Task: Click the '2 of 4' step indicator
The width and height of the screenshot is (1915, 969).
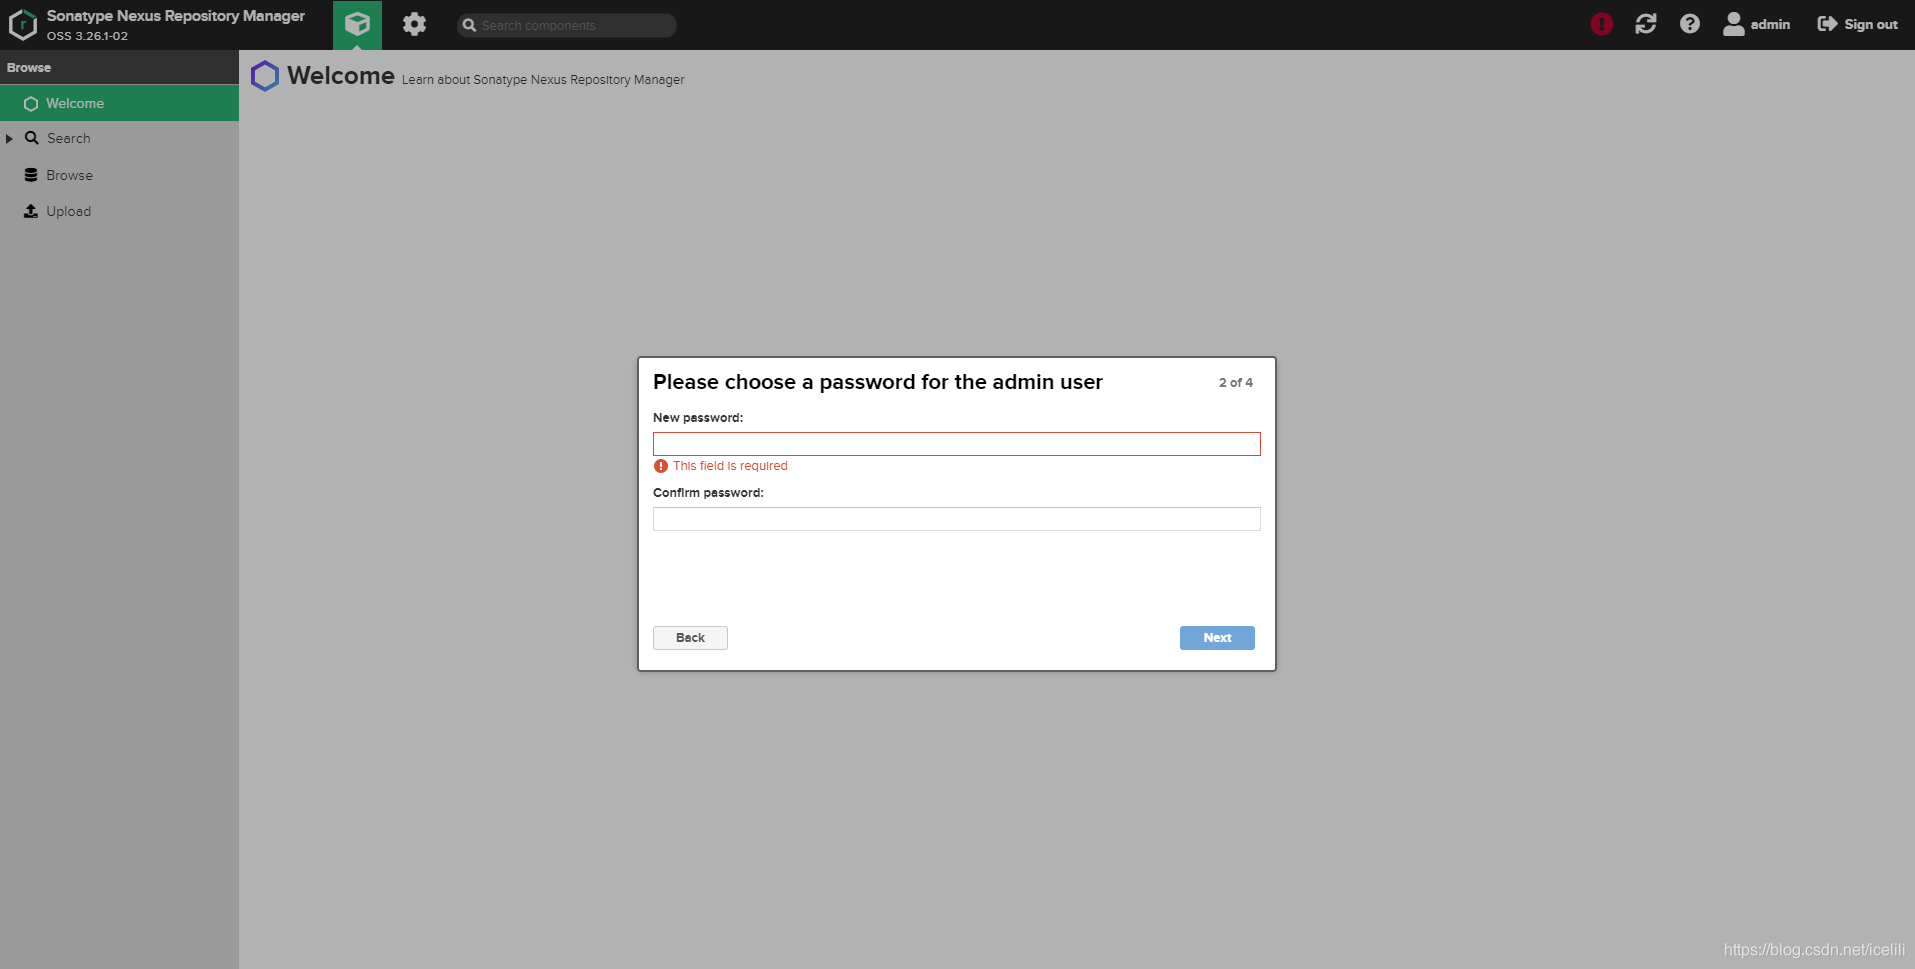Action: (x=1235, y=383)
